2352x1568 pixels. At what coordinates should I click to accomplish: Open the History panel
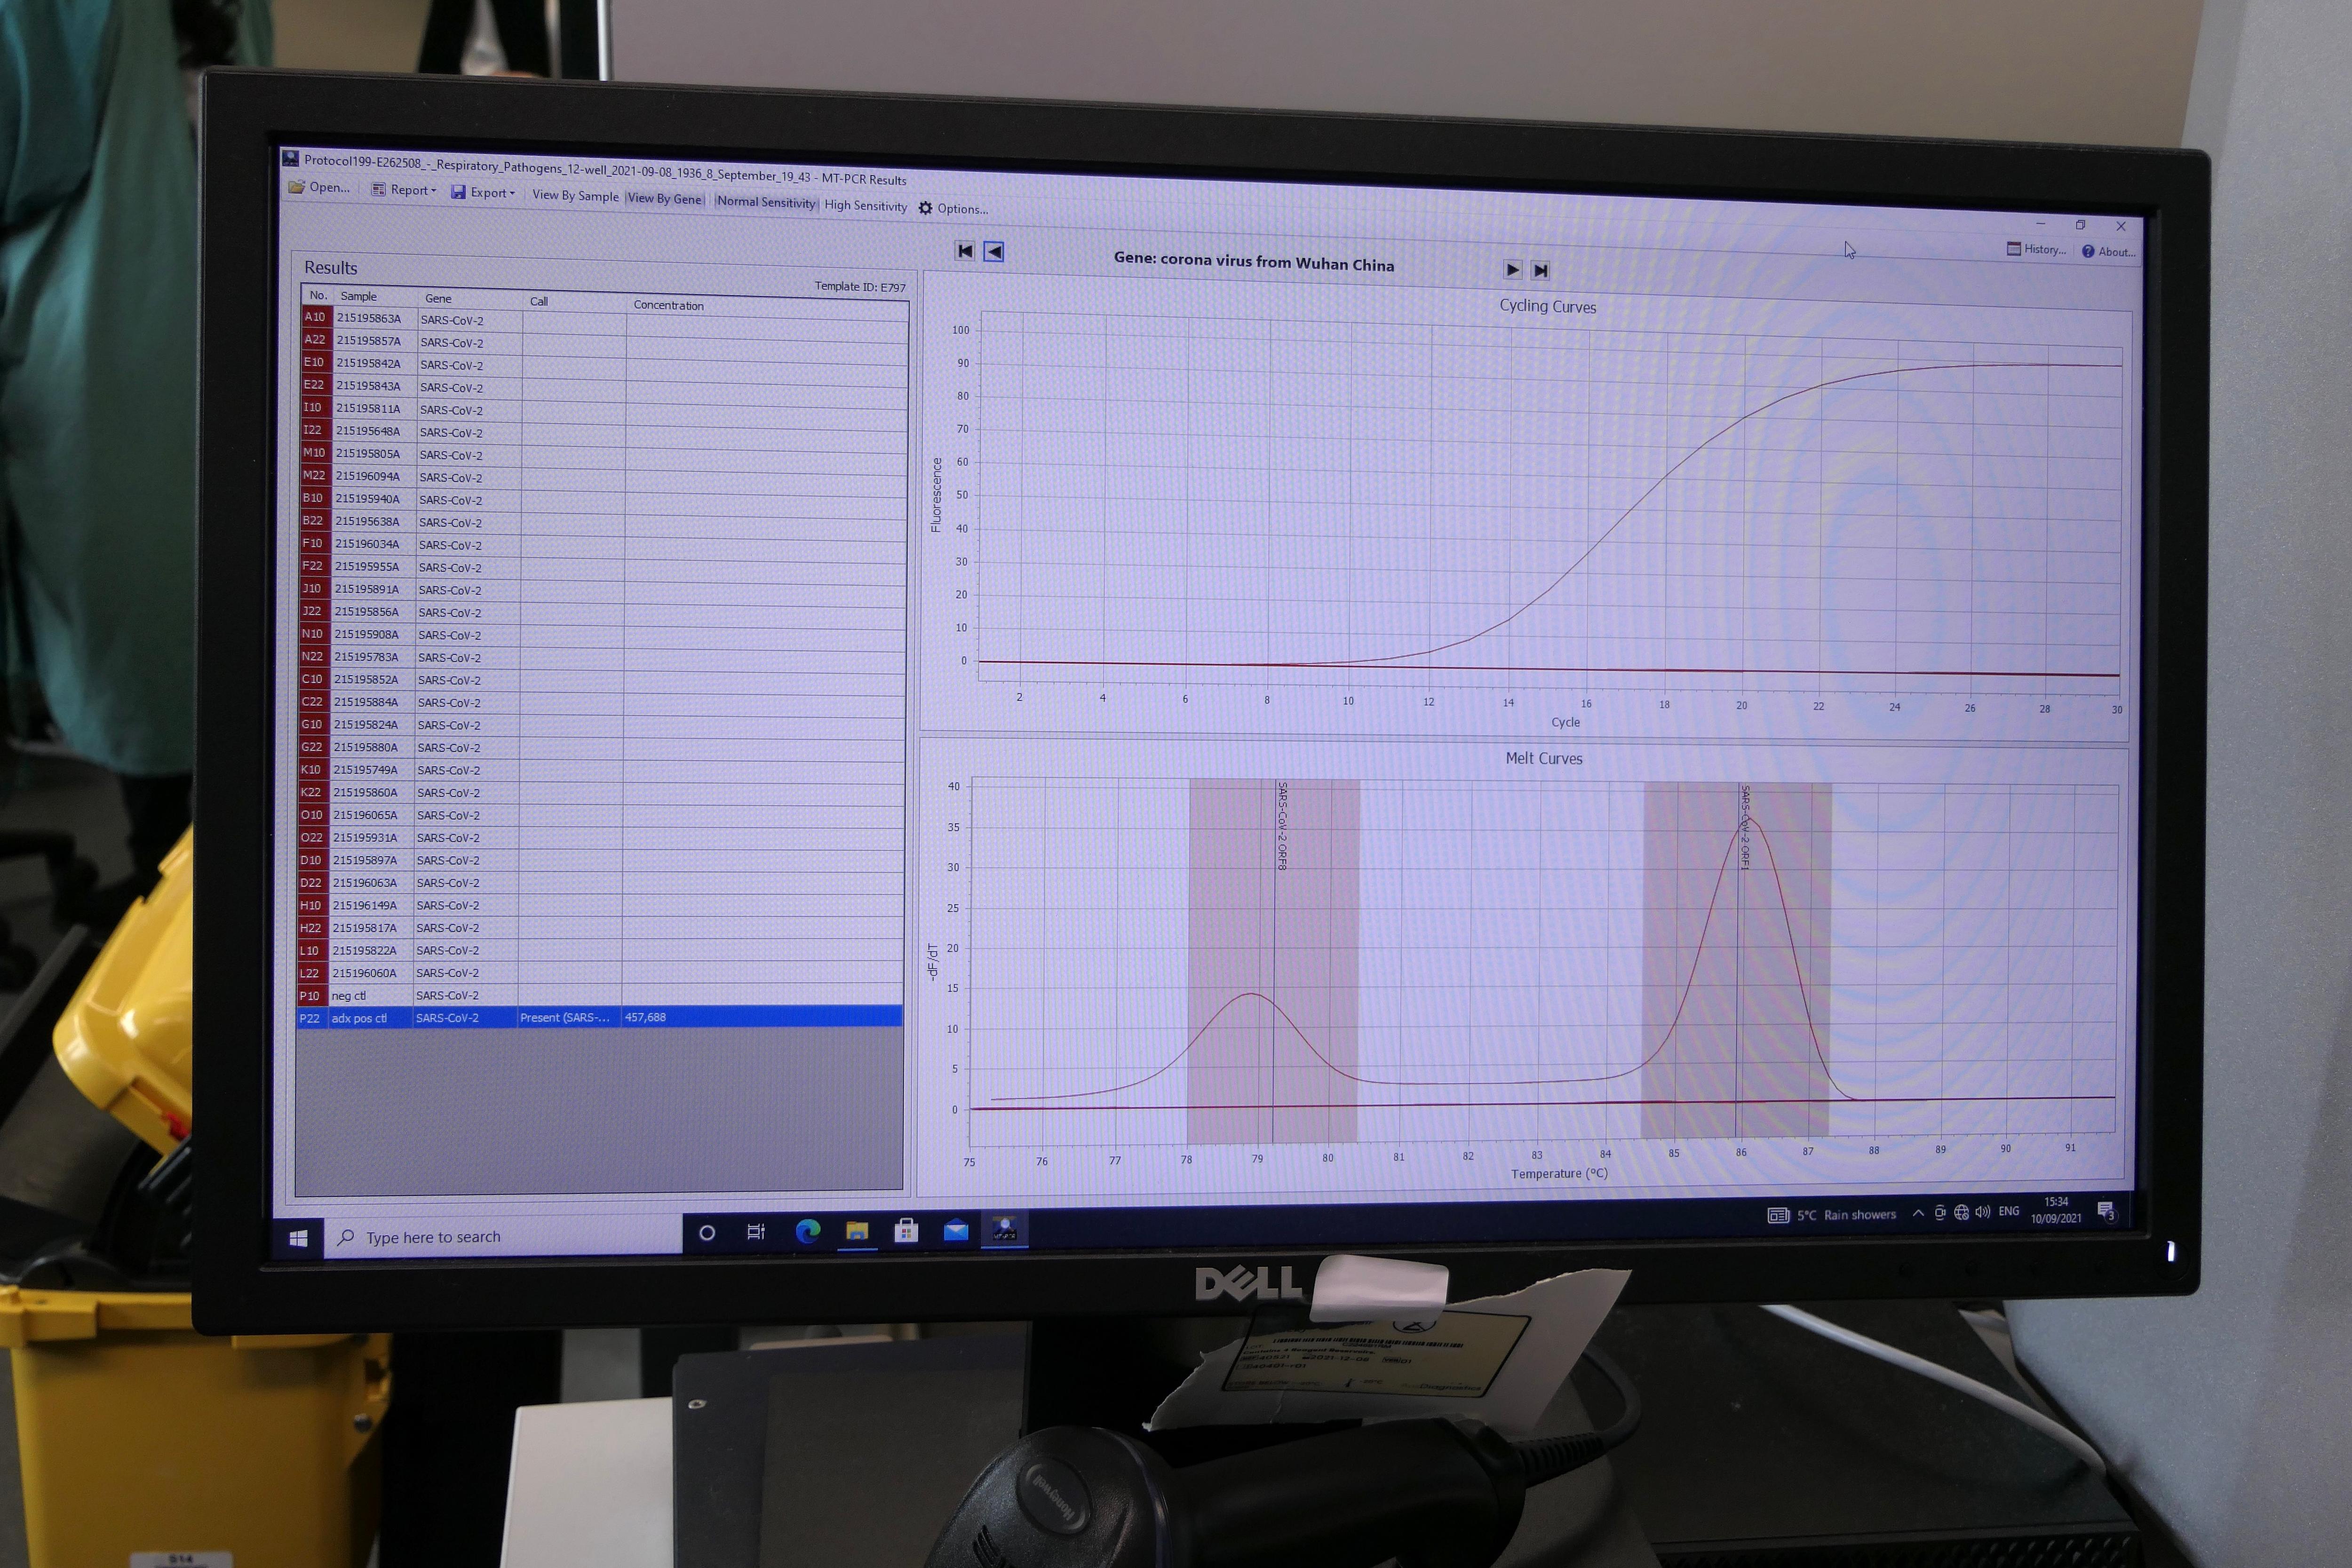point(2036,249)
